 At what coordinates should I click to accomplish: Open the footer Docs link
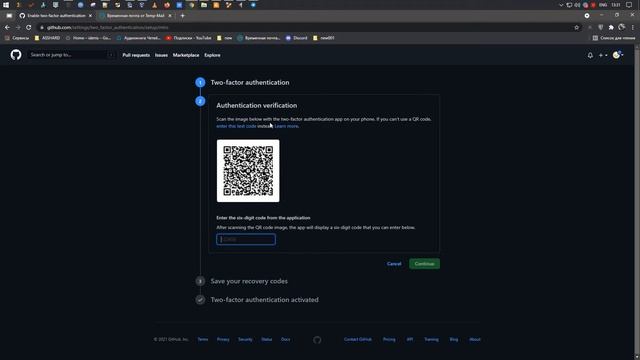pyautogui.click(x=285, y=339)
